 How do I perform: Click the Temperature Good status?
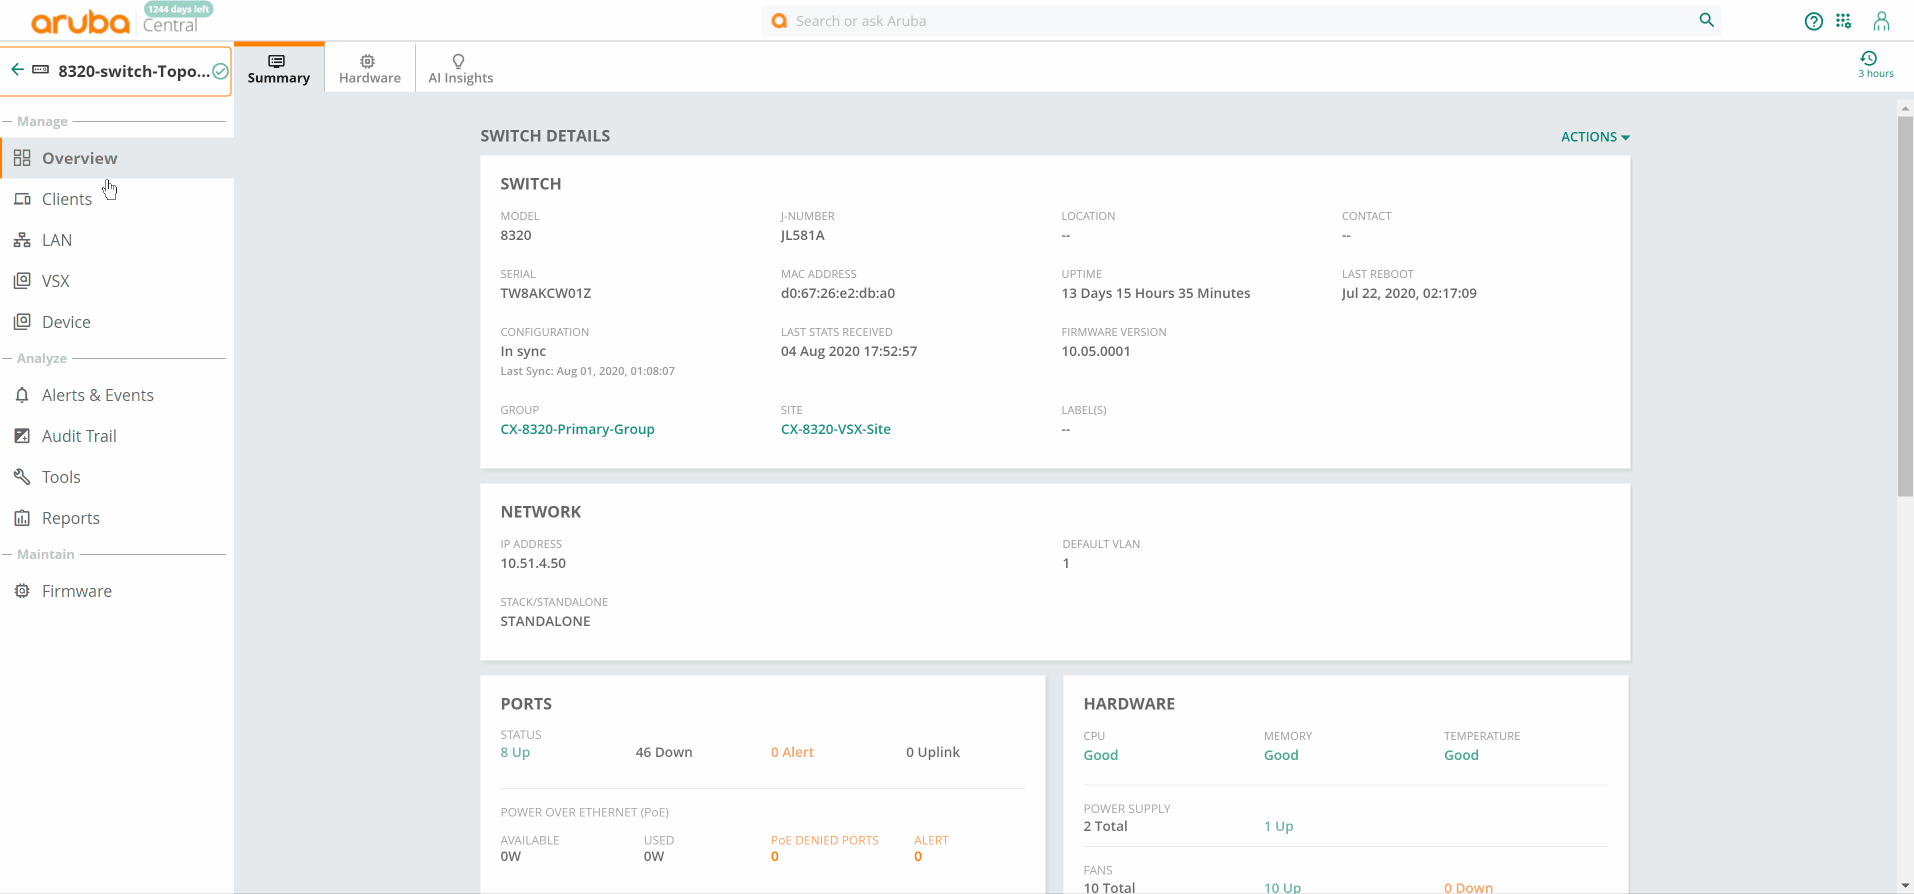pyautogui.click(x=1461, y=755)
